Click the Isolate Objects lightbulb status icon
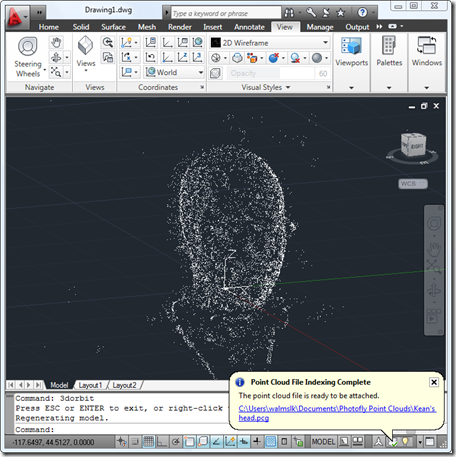The image size is (456, 457). click(405, 442)
